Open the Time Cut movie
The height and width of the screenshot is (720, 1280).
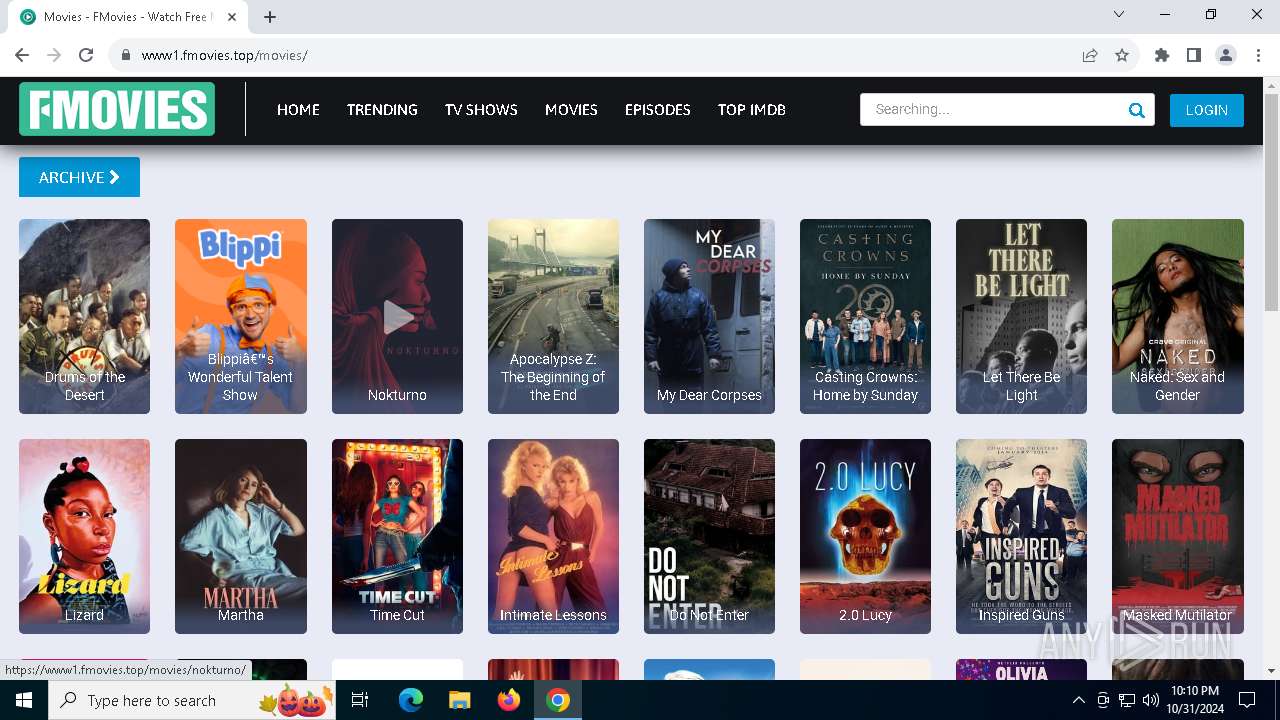tap(397, 536)
